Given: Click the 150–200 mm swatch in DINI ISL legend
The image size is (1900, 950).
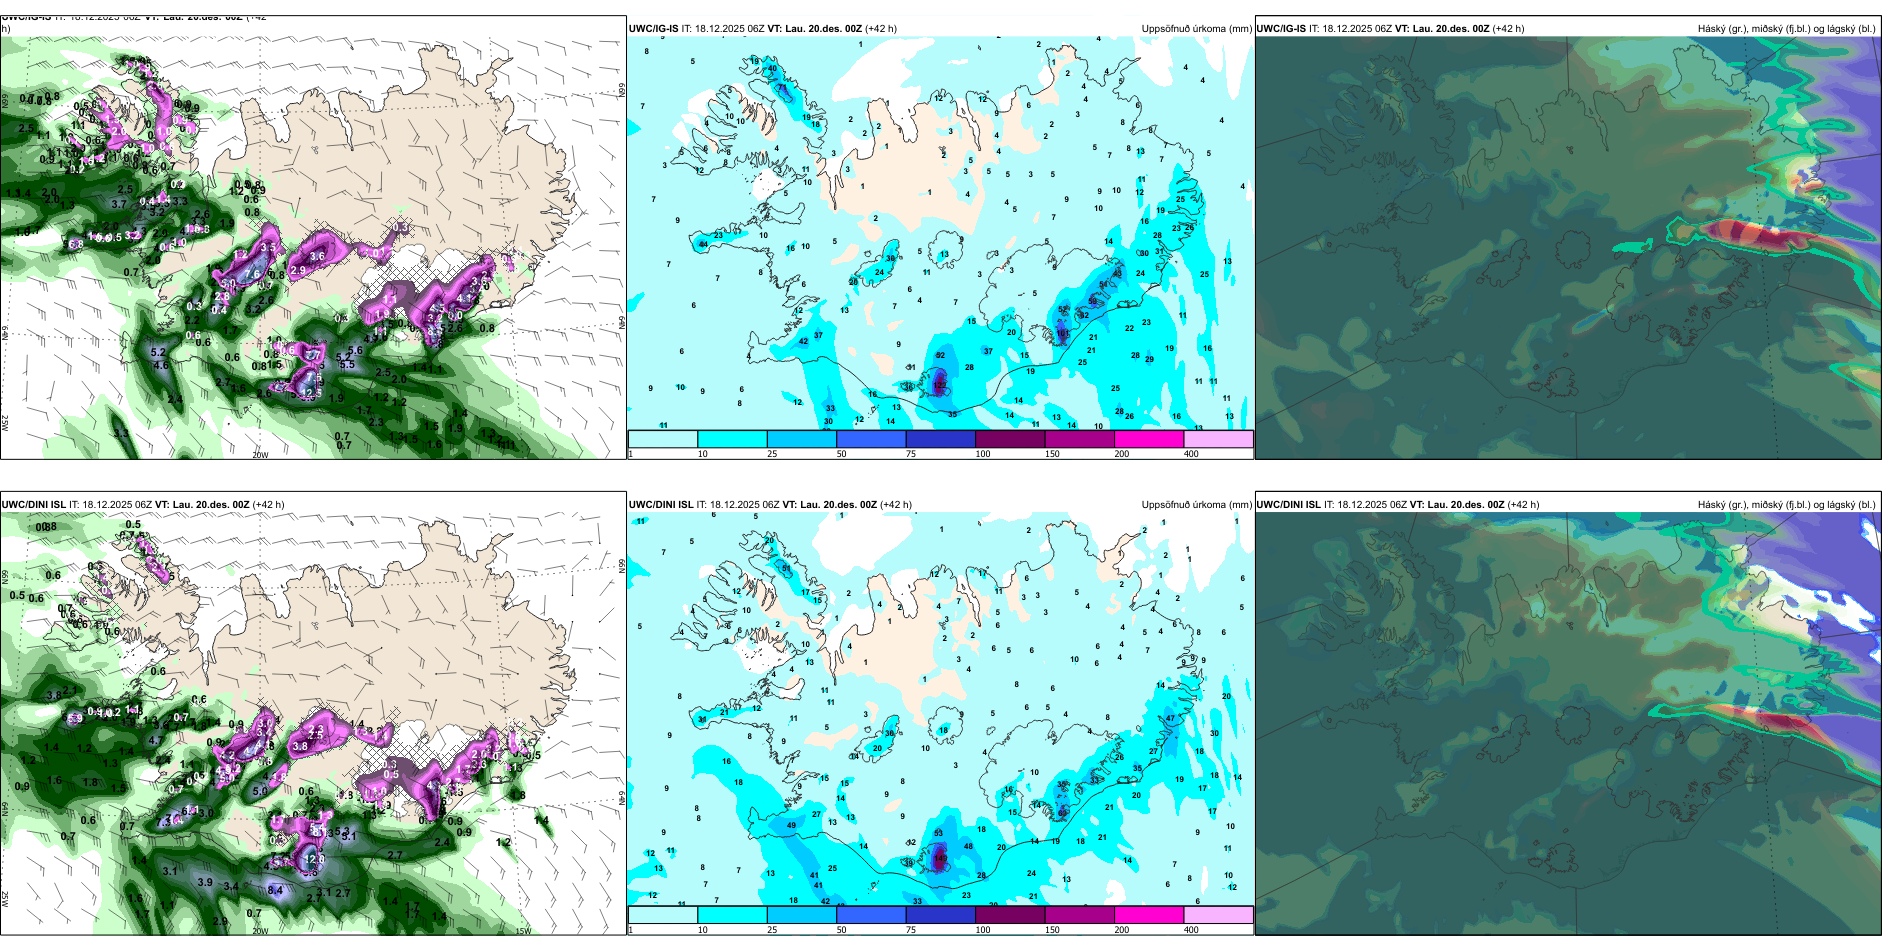Looking at the screenshot, I should 1080,915.
